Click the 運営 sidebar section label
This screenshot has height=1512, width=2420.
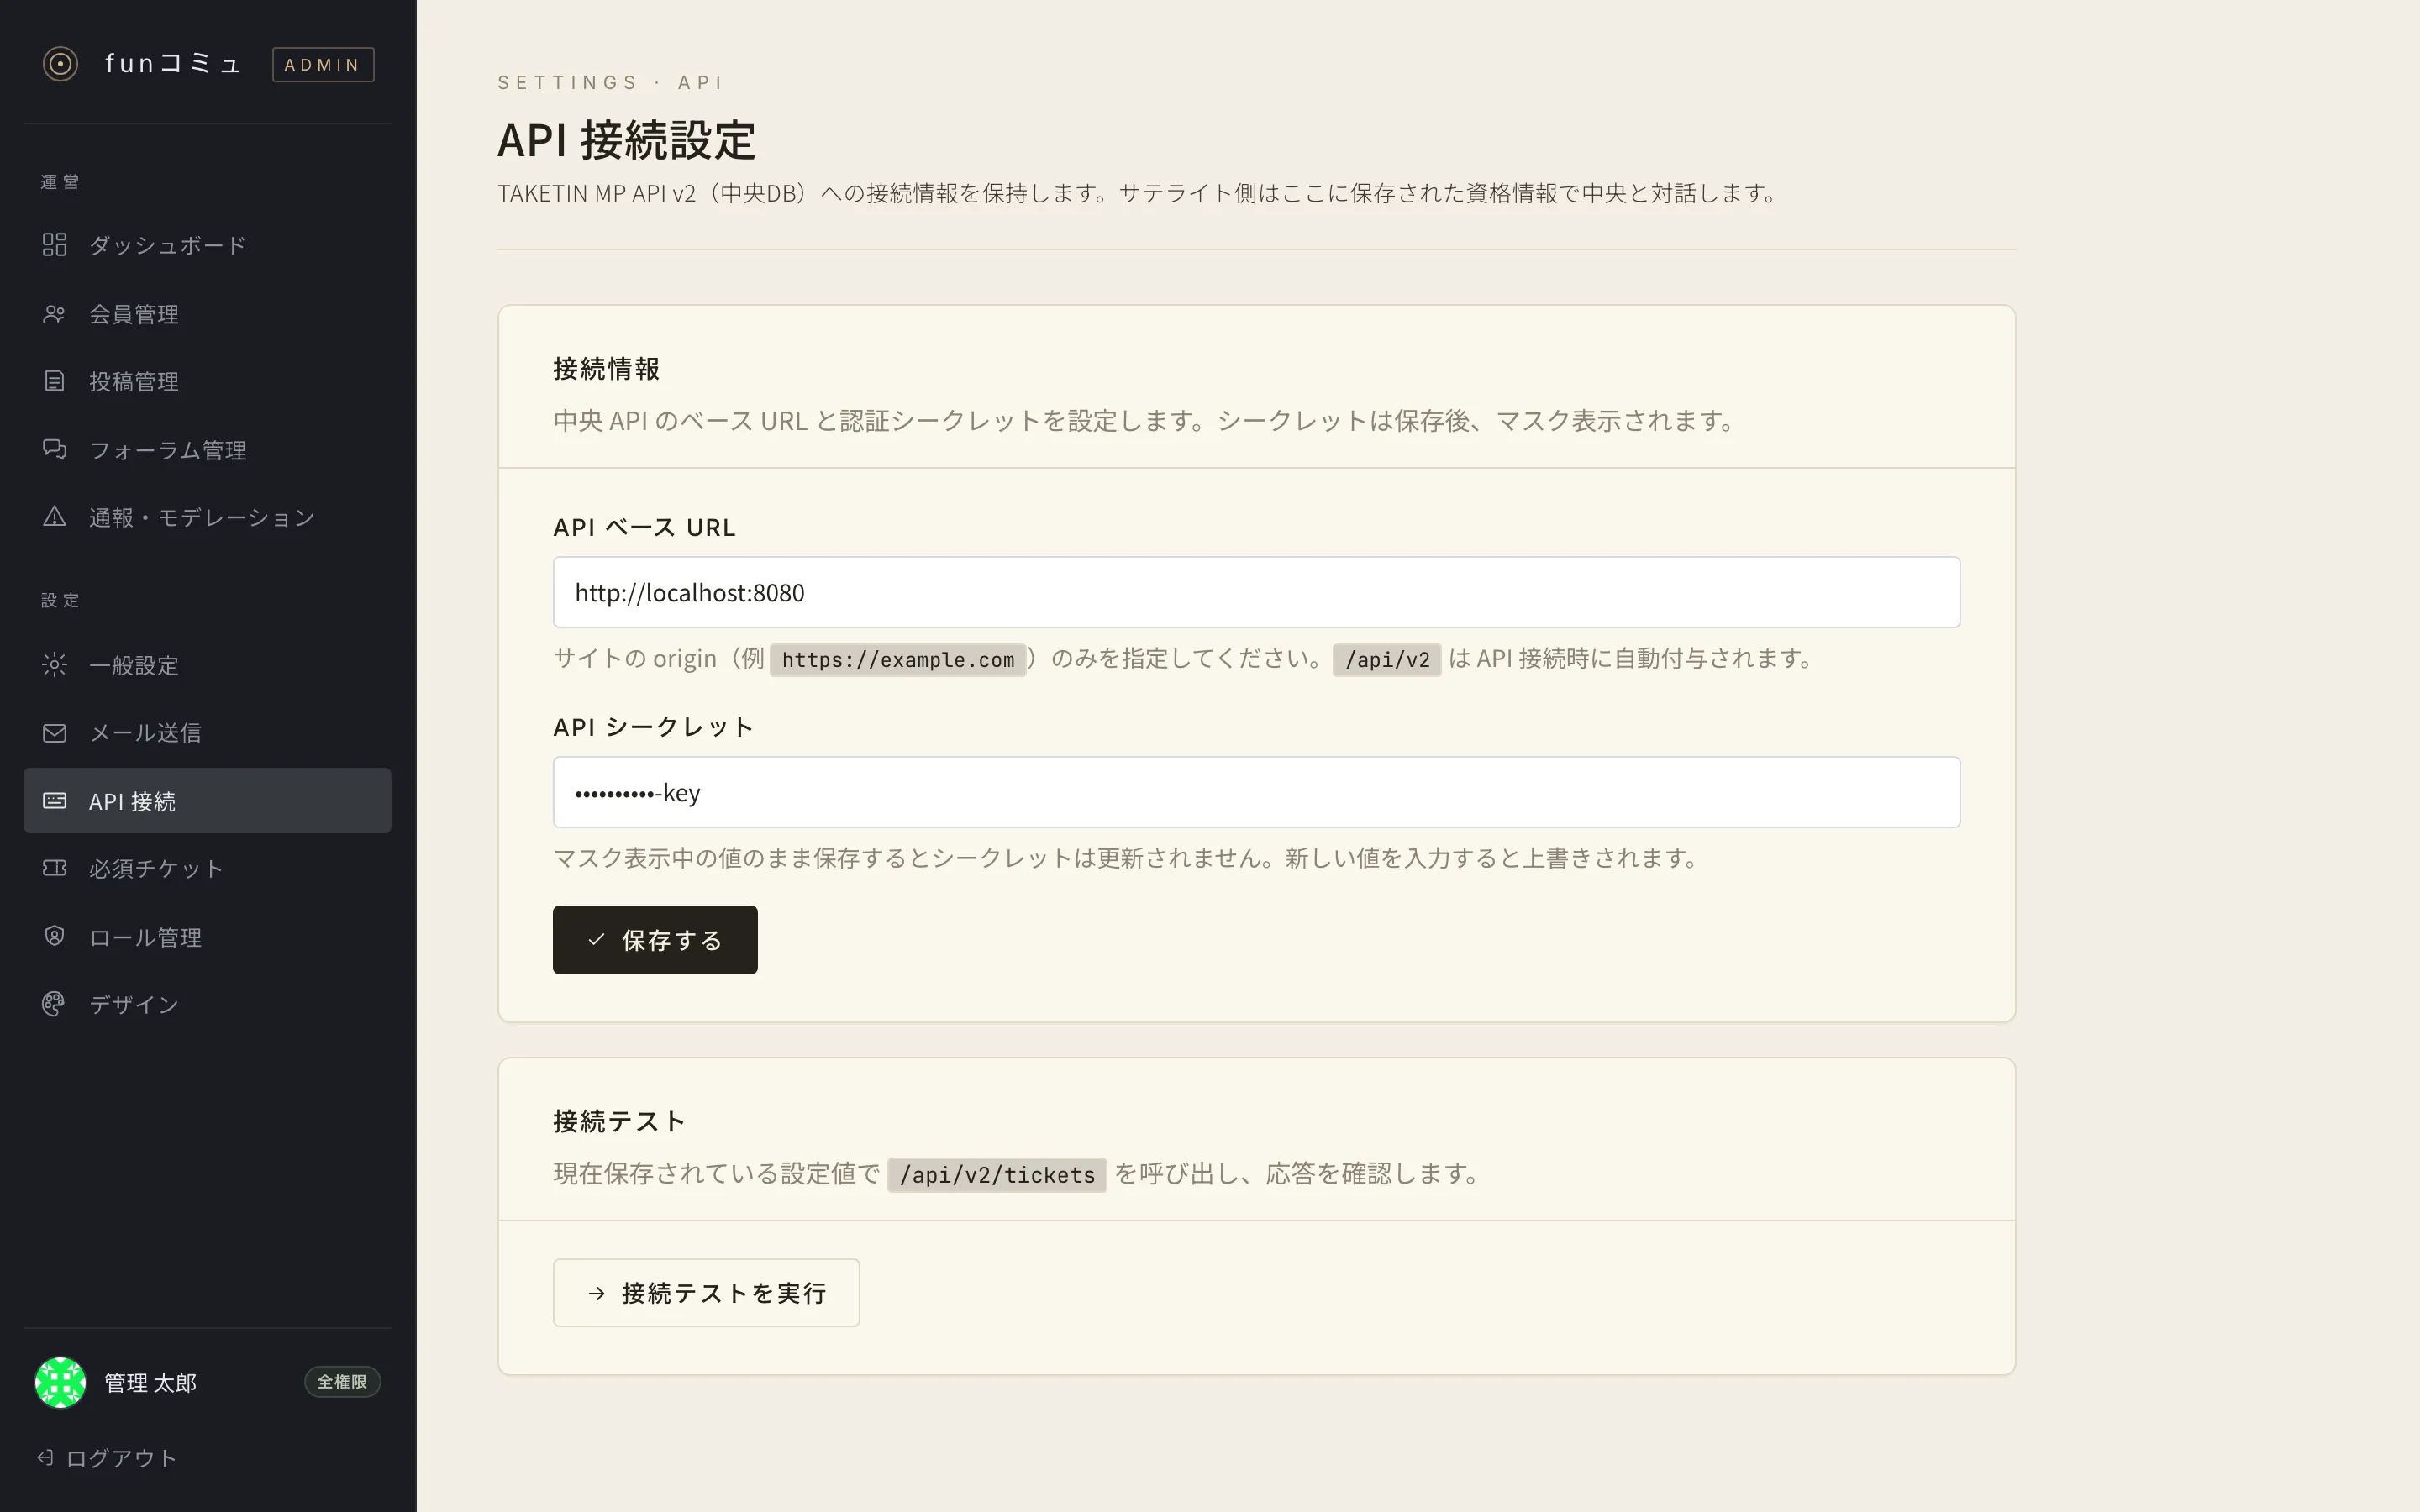[x=60, y=182]
